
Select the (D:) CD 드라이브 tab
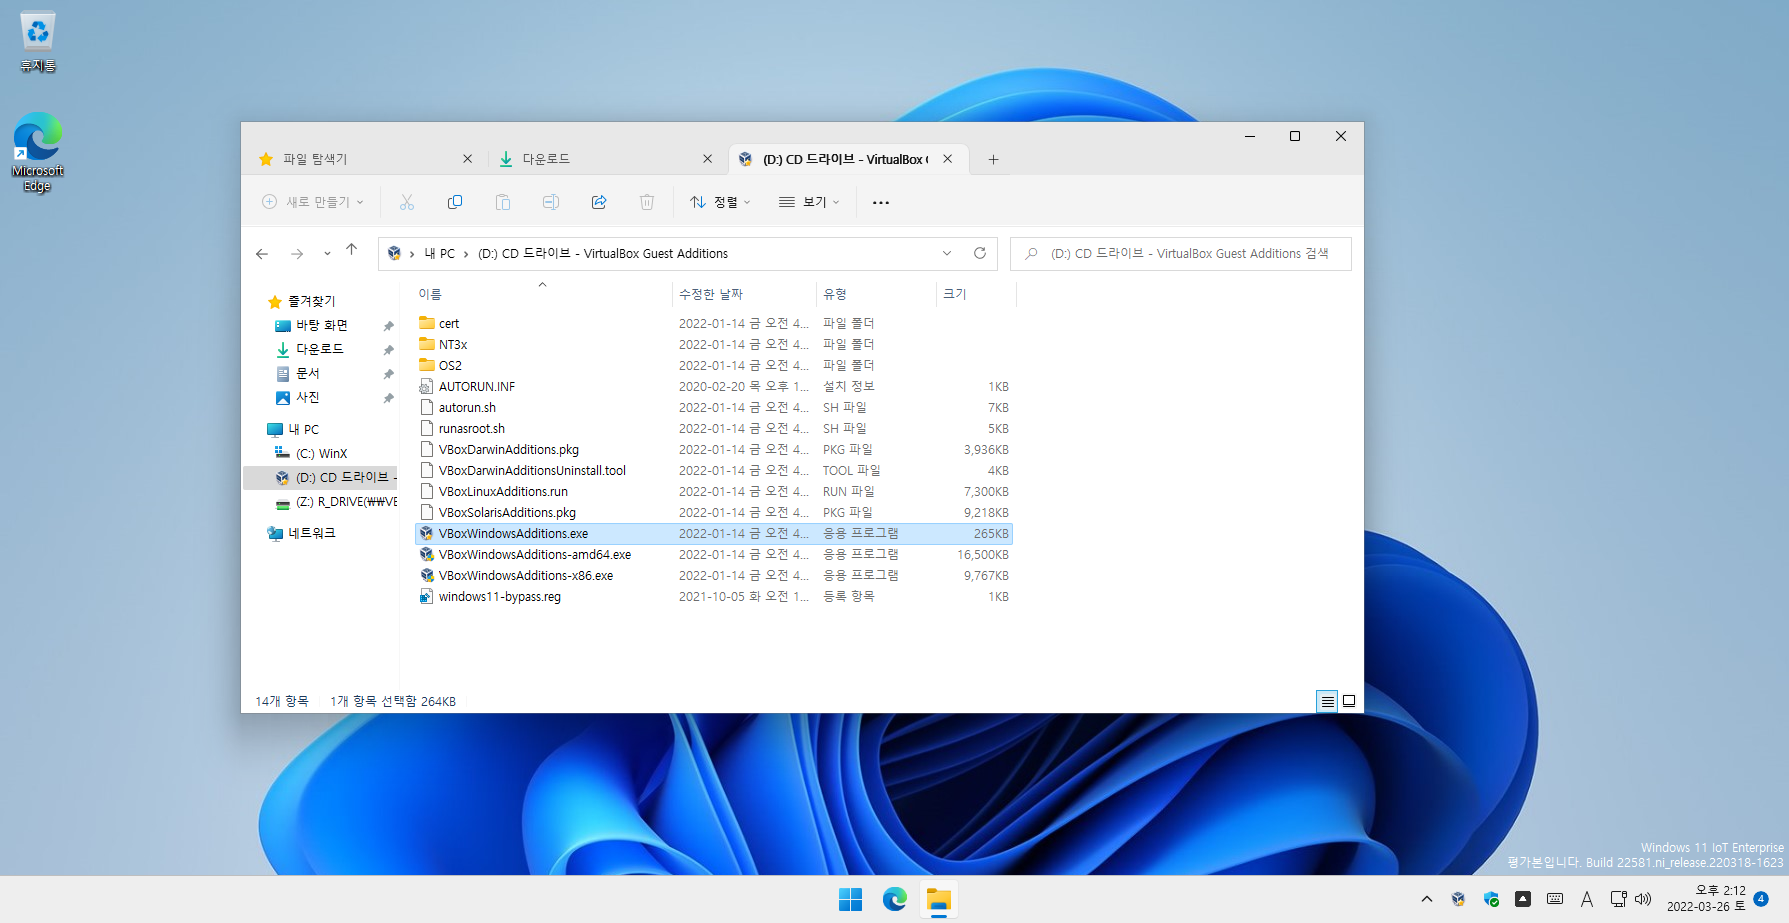coord(833,159)
